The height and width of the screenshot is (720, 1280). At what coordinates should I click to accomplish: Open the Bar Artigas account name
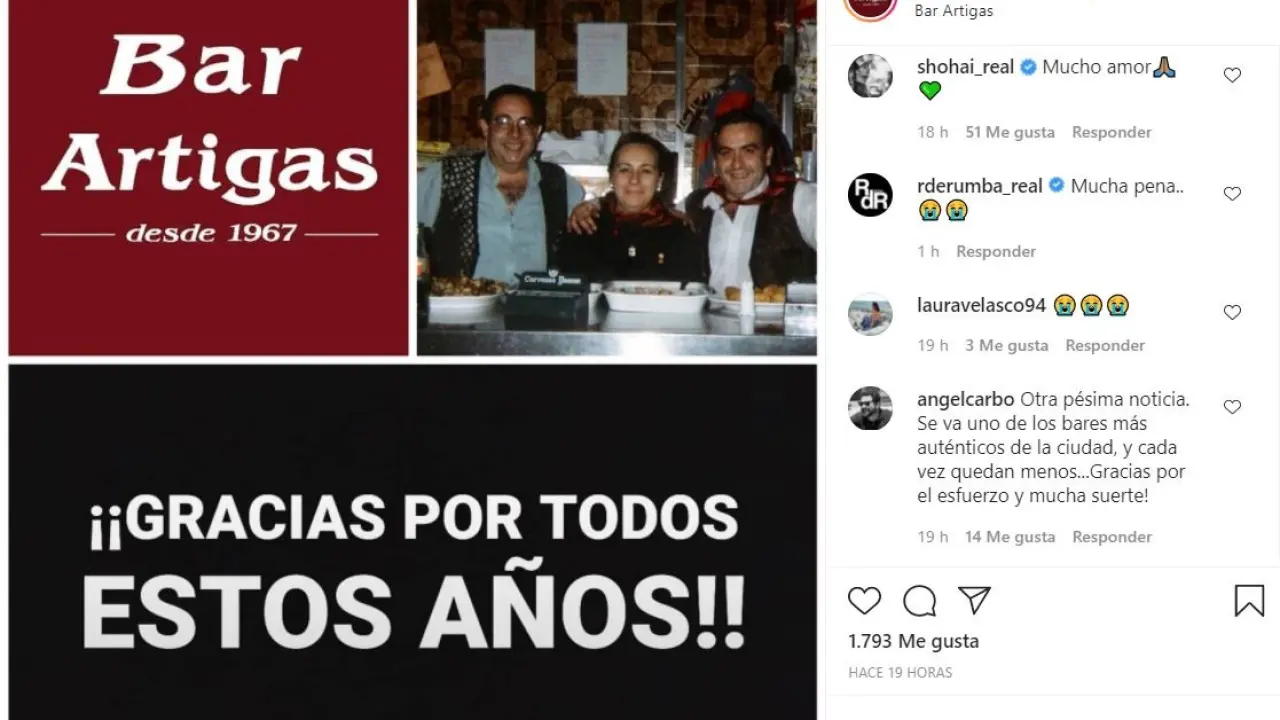pos(954,11)
